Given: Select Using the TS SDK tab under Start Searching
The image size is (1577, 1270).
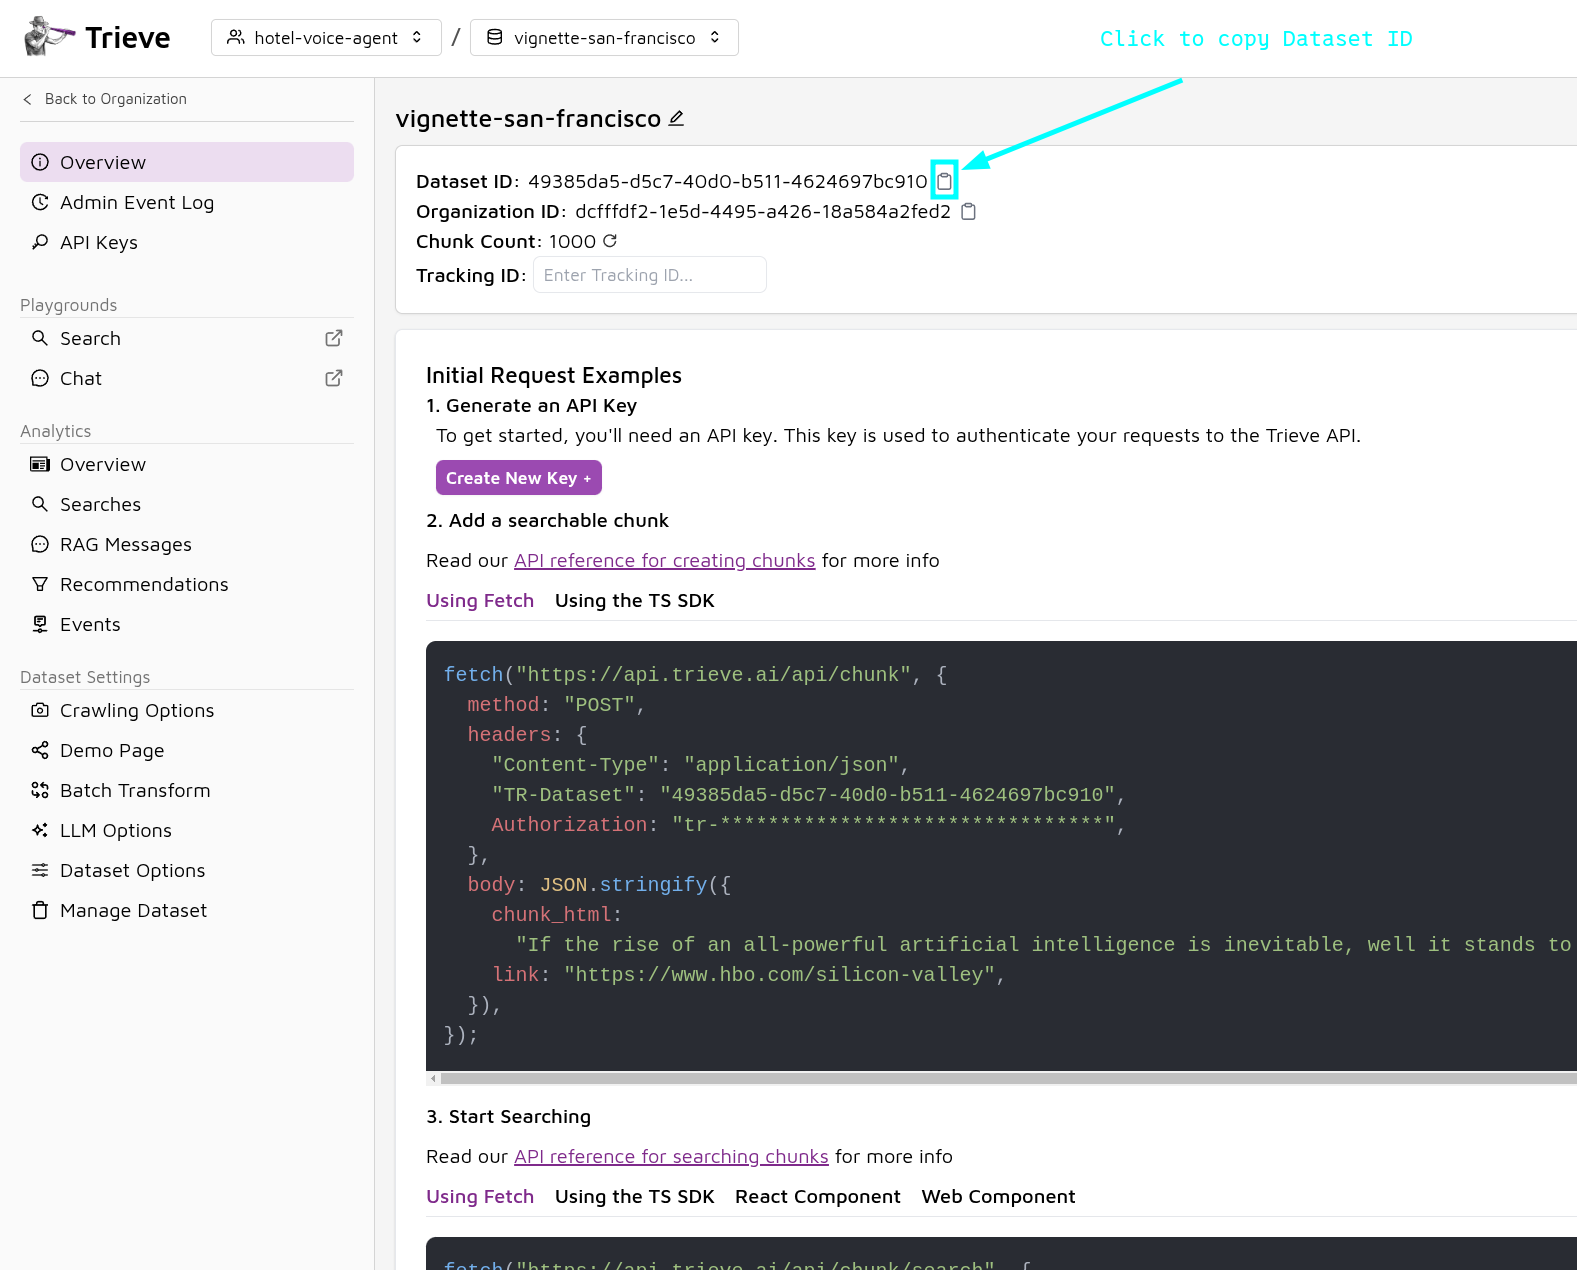Looking at the screenshot, I should [x=635, y=1196].
